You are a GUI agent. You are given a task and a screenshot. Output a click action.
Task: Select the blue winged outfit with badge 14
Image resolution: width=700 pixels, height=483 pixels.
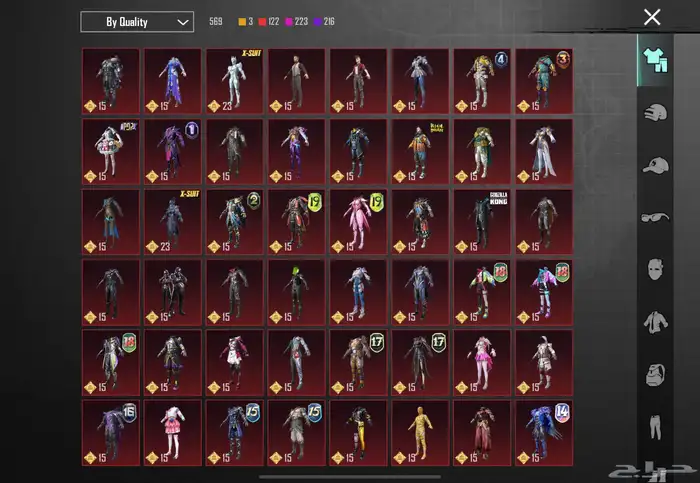(544, 433)
